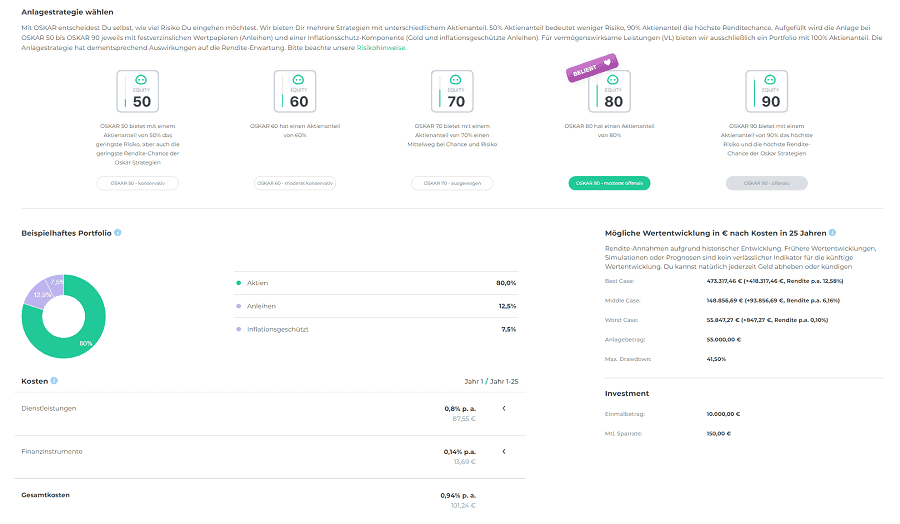Click the Inflationsgeschützt legend dot
The image size is (900, 524).
239,329
